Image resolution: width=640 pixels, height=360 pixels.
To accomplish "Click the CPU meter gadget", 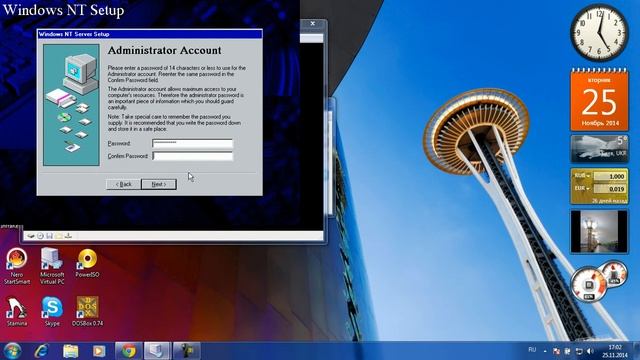I will pyautogui.click(x=589, y=285).
